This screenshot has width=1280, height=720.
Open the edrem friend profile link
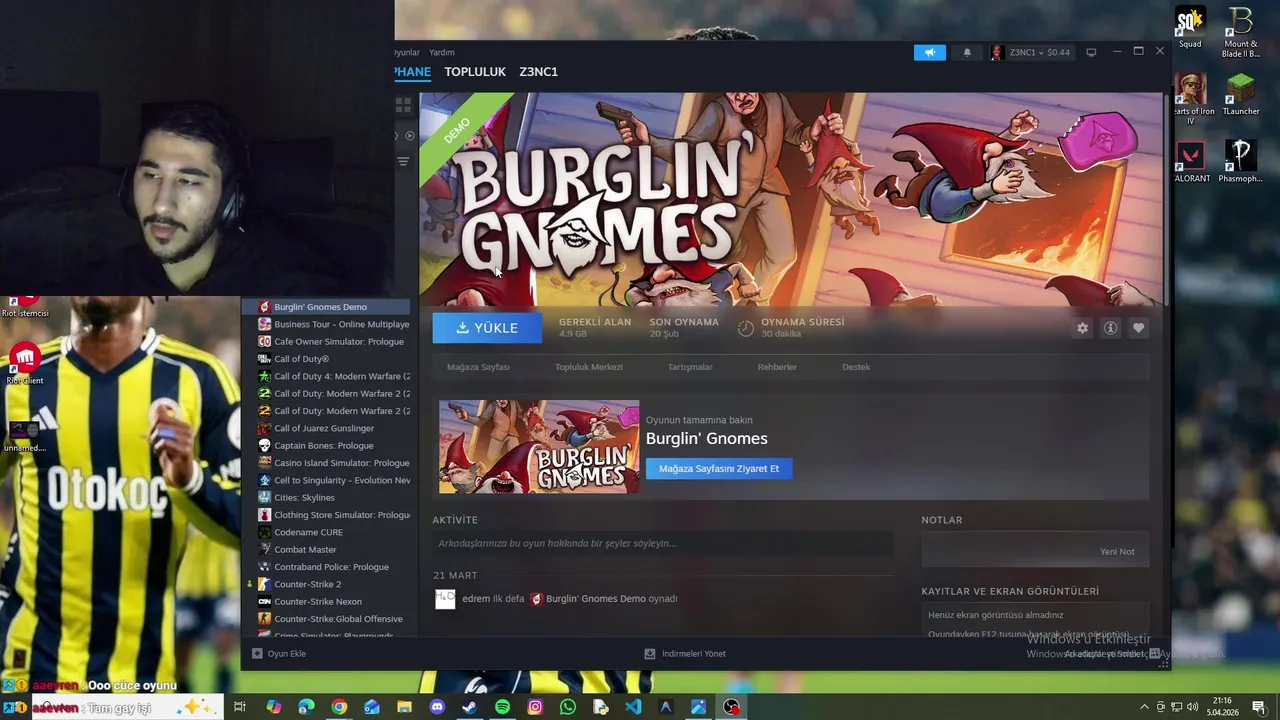point(476,599)
